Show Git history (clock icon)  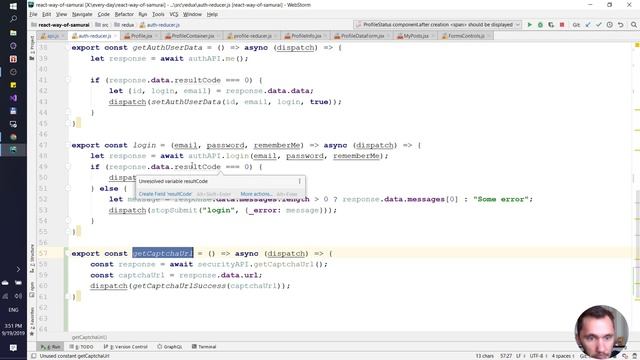coord(609,25)
